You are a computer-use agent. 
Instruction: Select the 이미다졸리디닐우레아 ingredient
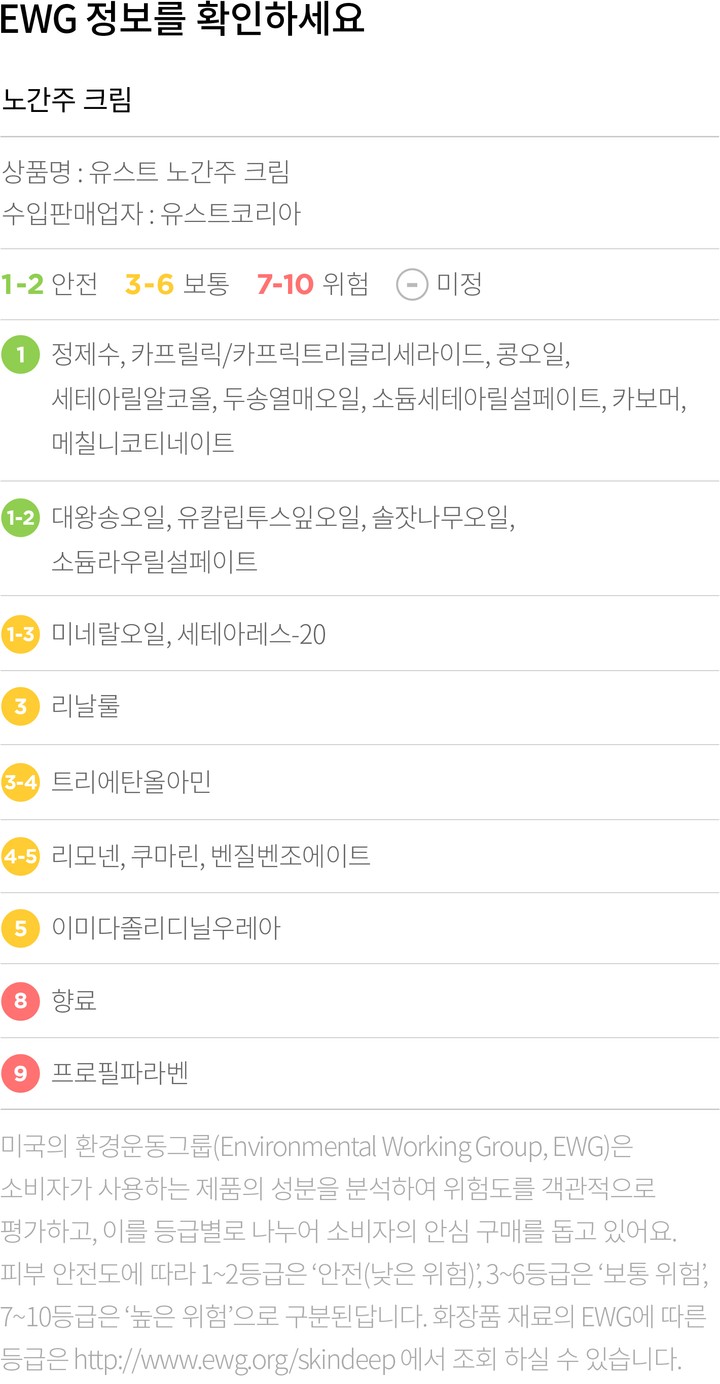pyautogui.click(x=166, y=928)
